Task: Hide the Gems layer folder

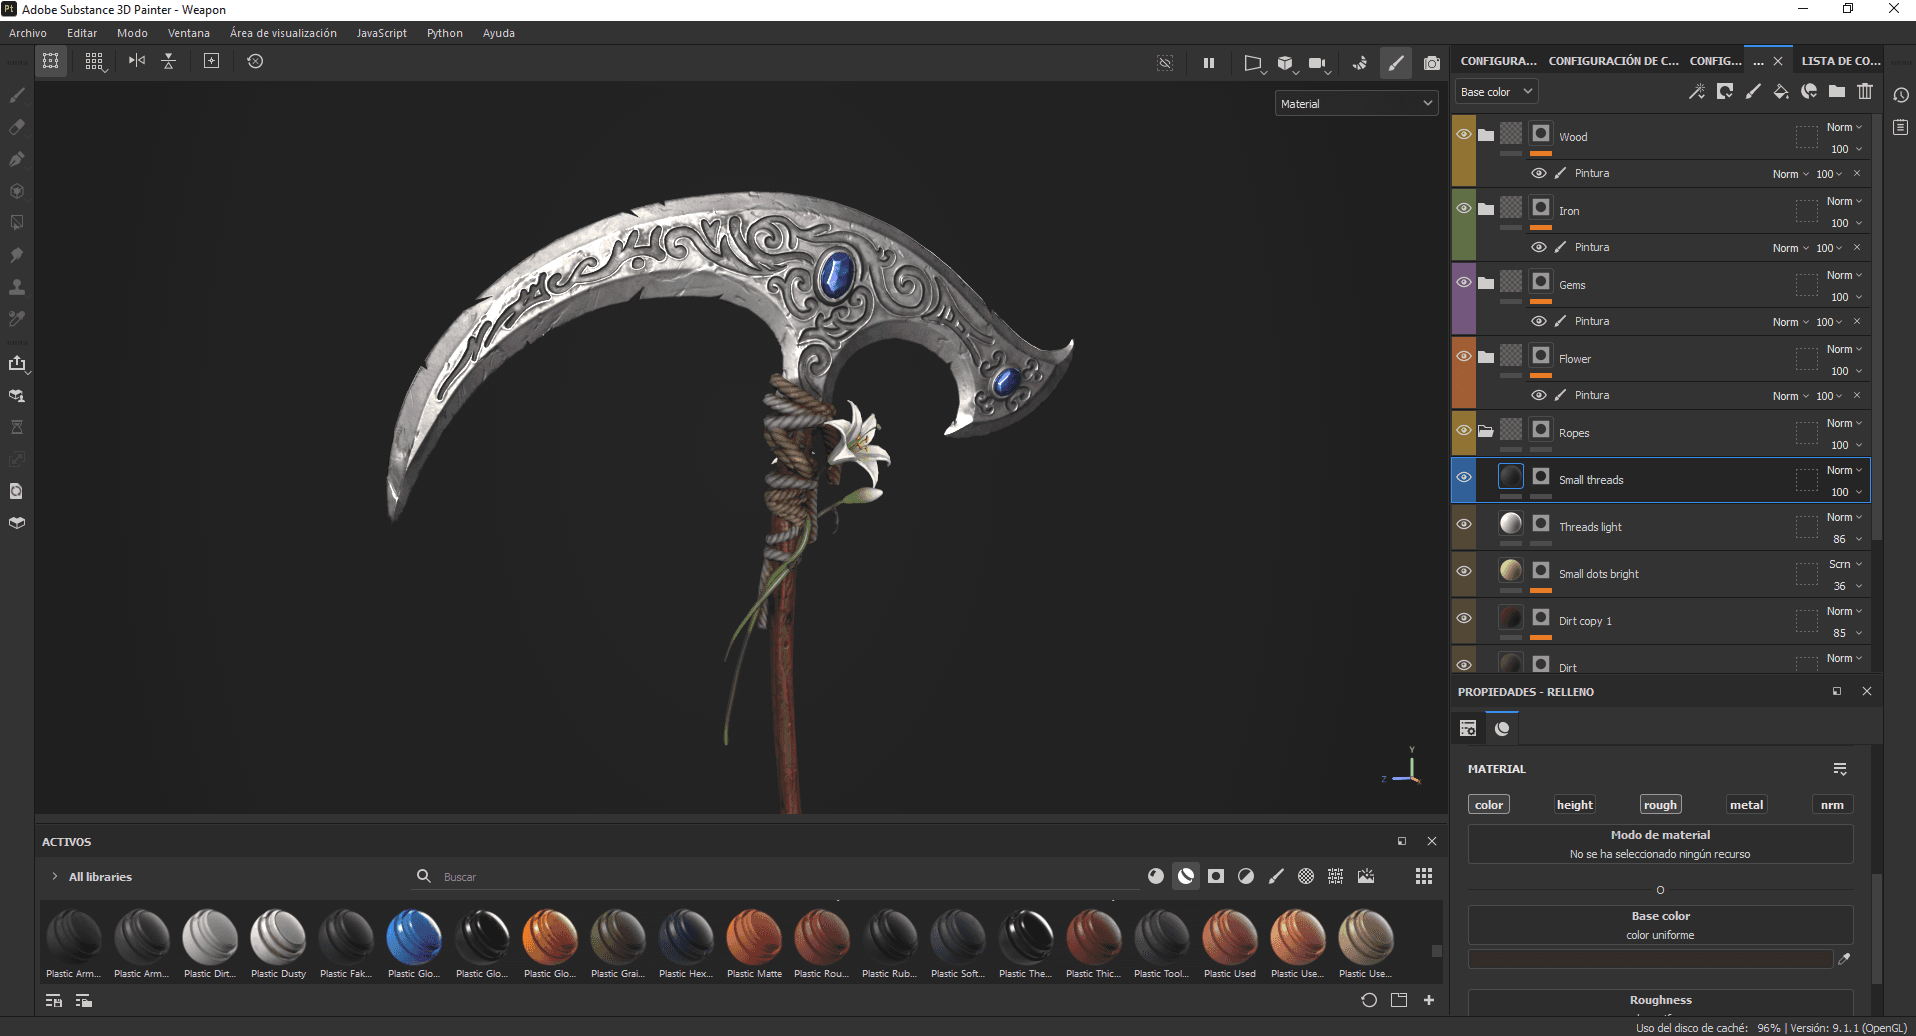Action: click(x=1464, y=283)
